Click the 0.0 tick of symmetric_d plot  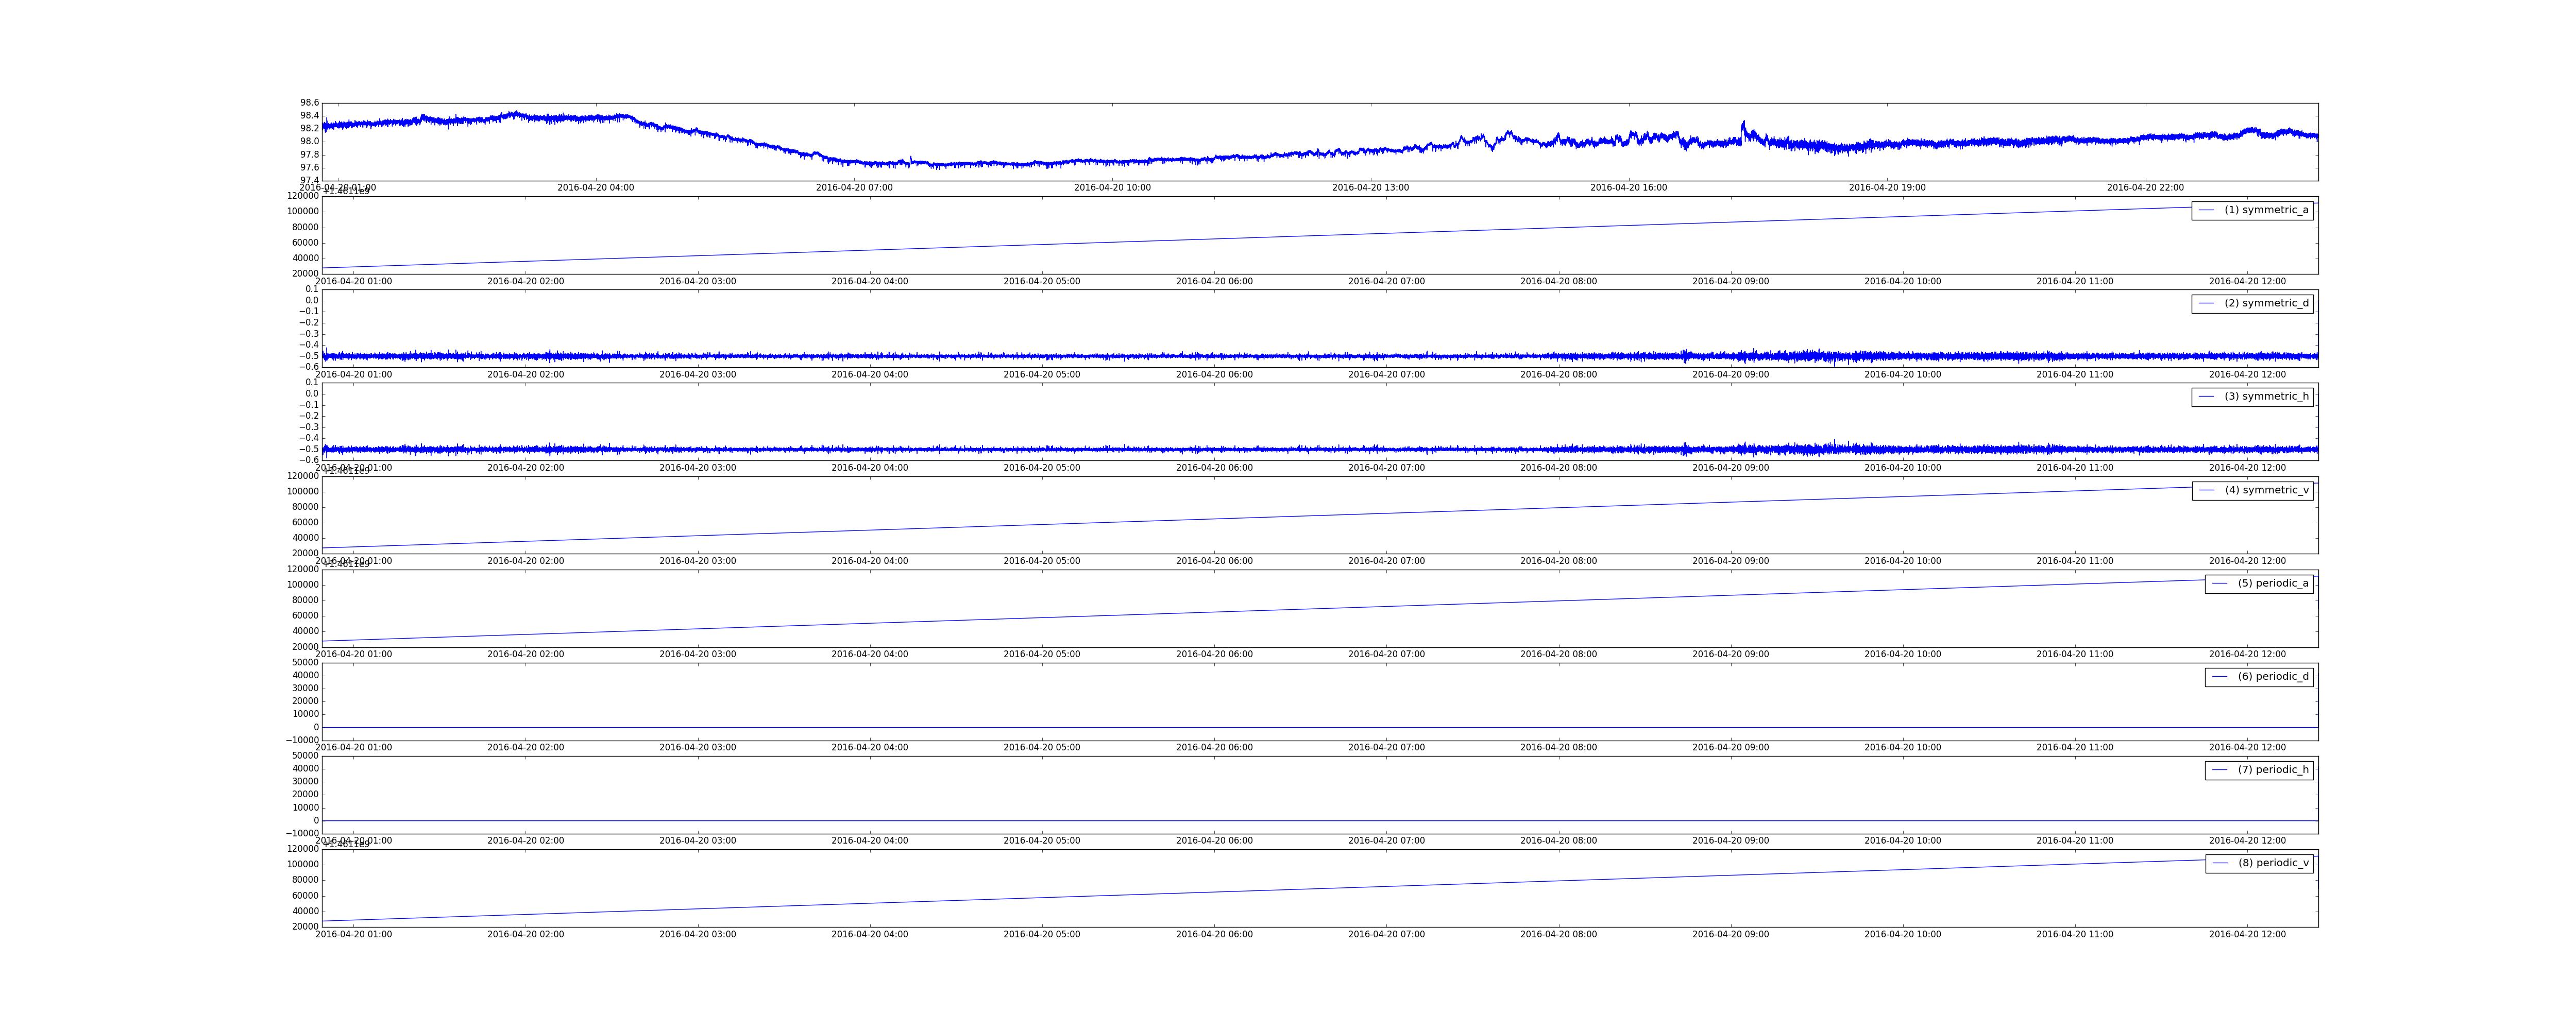tap(312, 300)
